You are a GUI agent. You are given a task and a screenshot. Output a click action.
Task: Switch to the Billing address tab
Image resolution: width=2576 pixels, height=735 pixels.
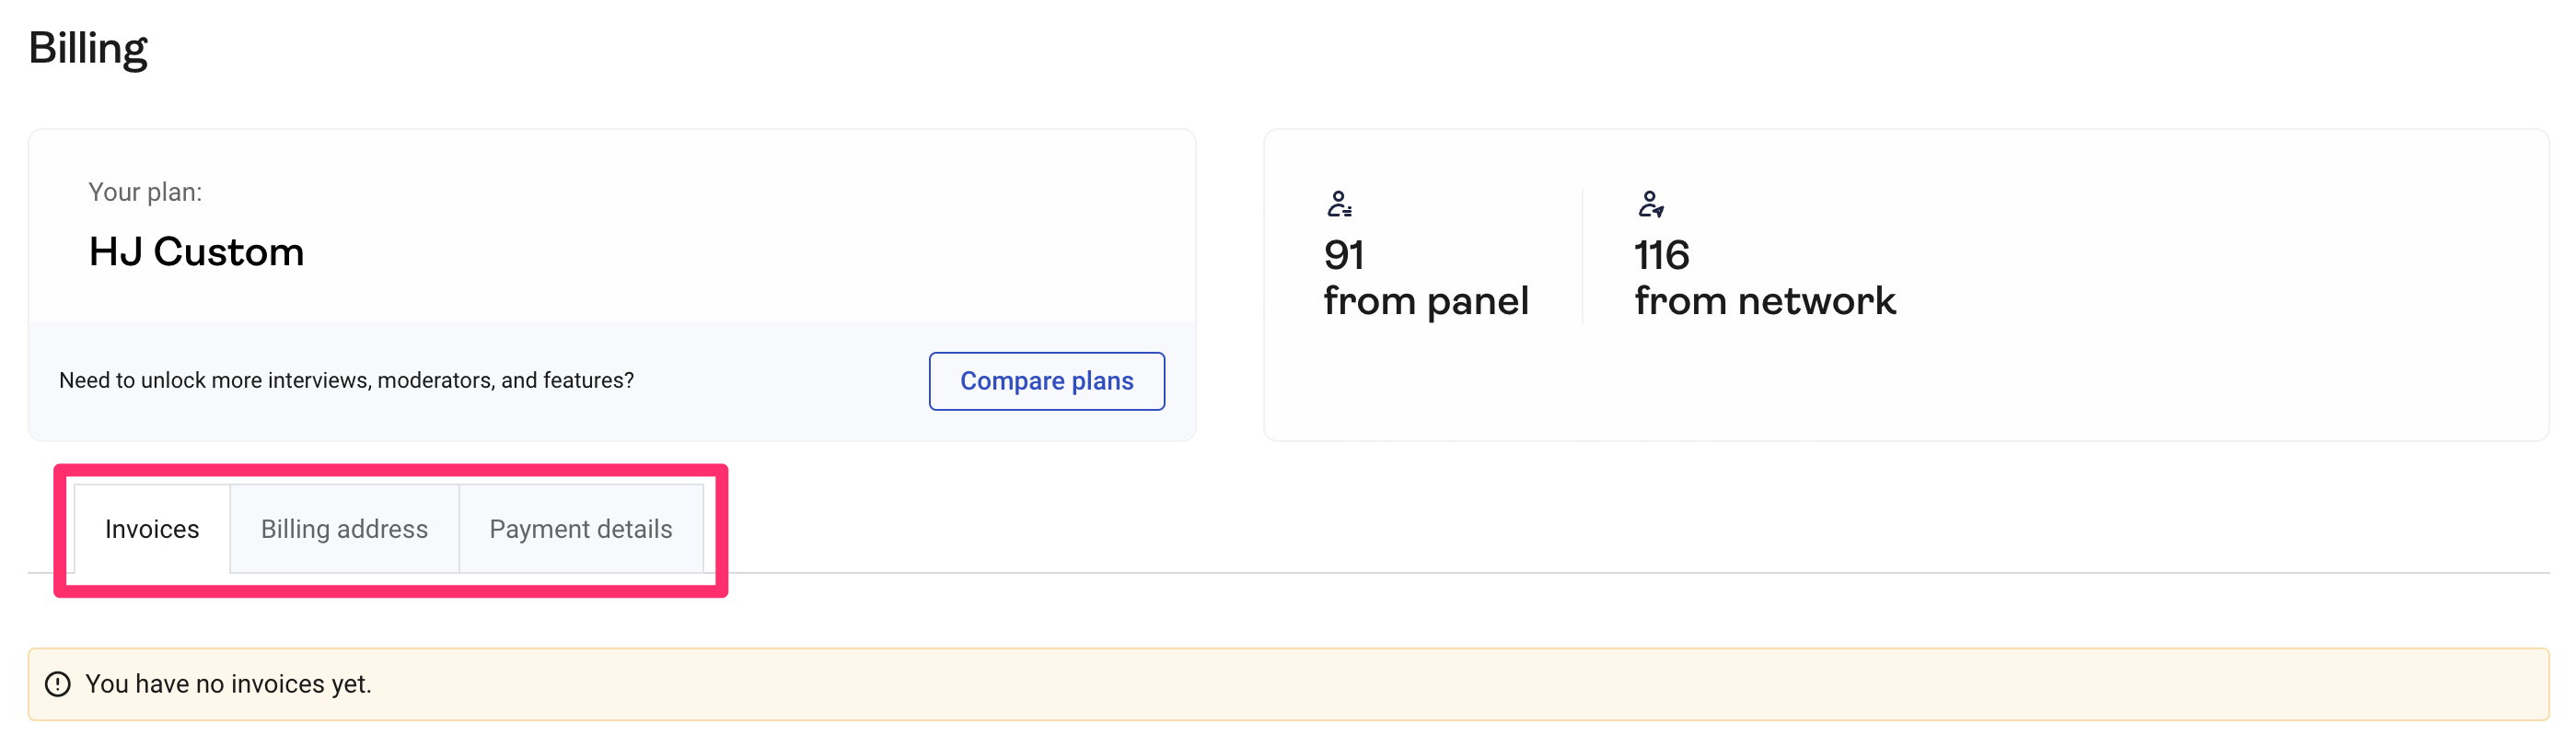tap(344, 529)
